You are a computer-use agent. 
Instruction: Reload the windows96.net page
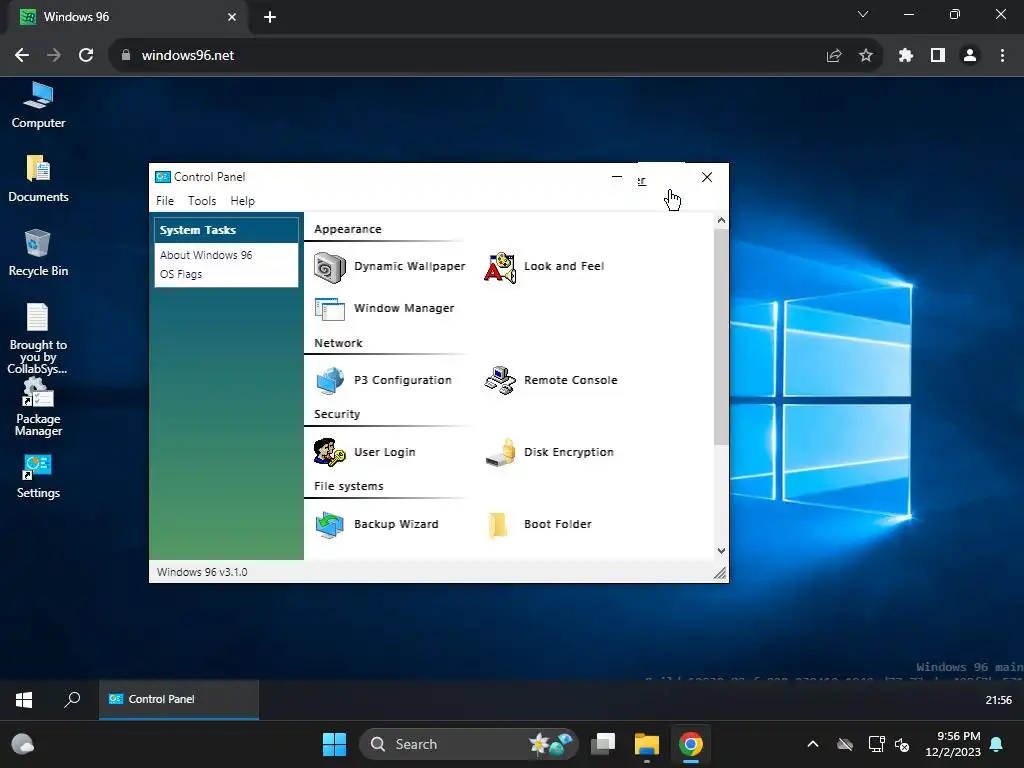click(86, 56)
